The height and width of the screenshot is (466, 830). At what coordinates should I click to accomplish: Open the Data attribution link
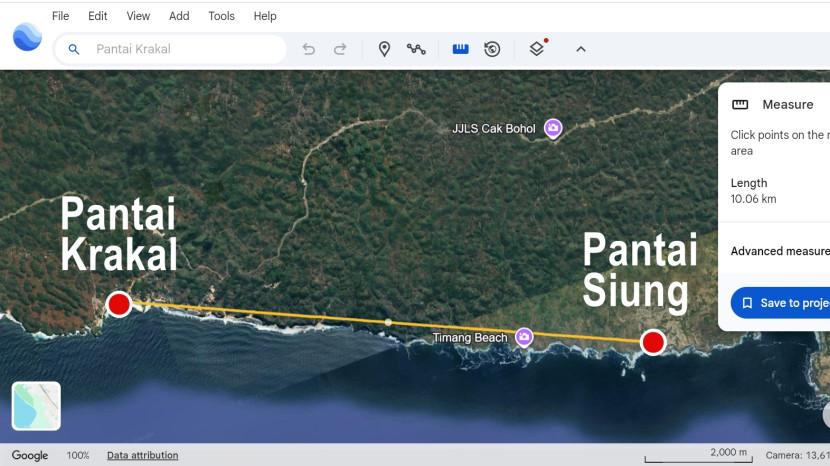point(142,455)
